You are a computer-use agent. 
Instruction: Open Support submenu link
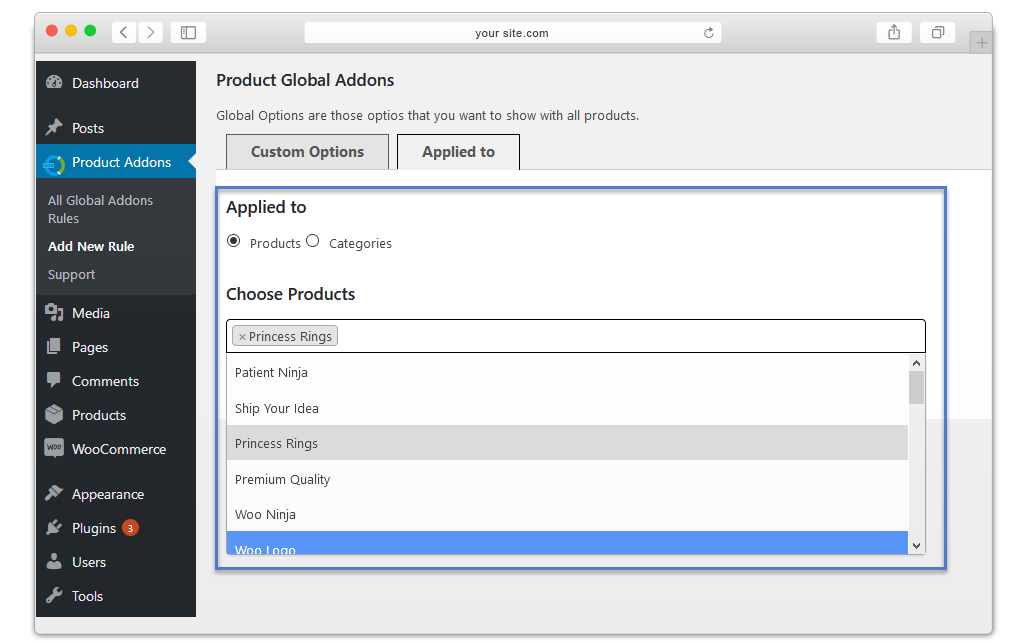coord(71,275)
